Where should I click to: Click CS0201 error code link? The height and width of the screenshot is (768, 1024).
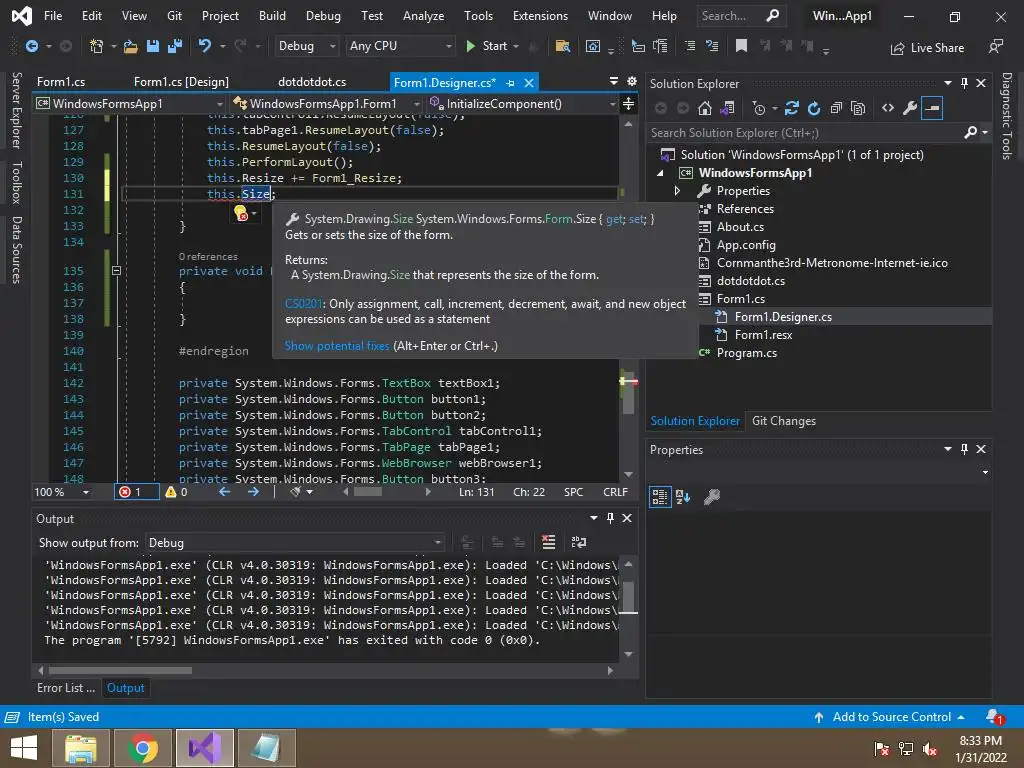[304, 304]
